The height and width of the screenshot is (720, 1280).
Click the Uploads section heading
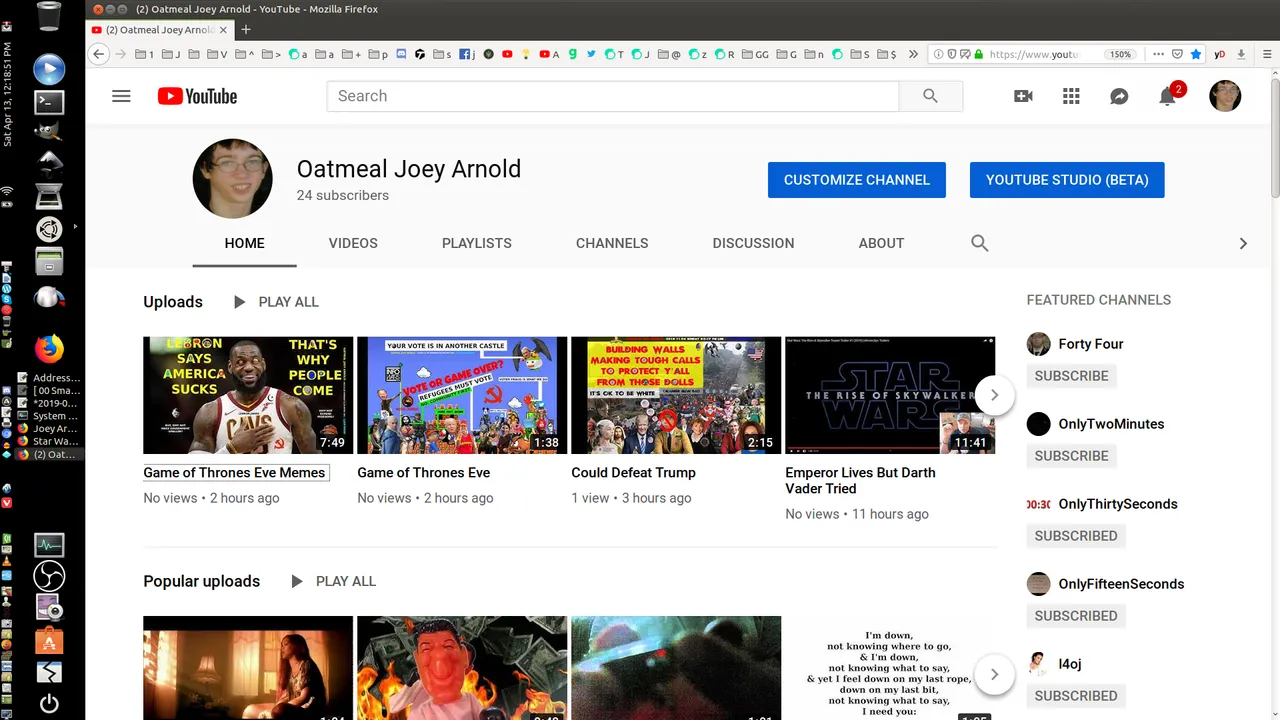click(x=173, y=302)
